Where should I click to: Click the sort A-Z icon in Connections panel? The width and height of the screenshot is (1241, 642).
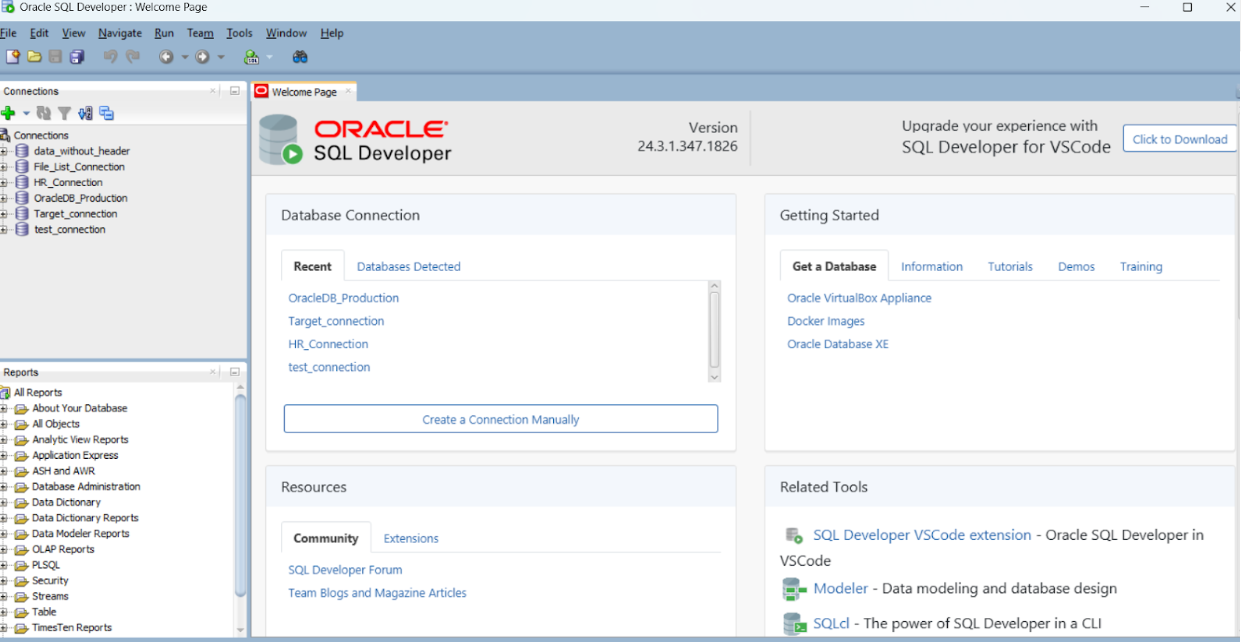84,112
